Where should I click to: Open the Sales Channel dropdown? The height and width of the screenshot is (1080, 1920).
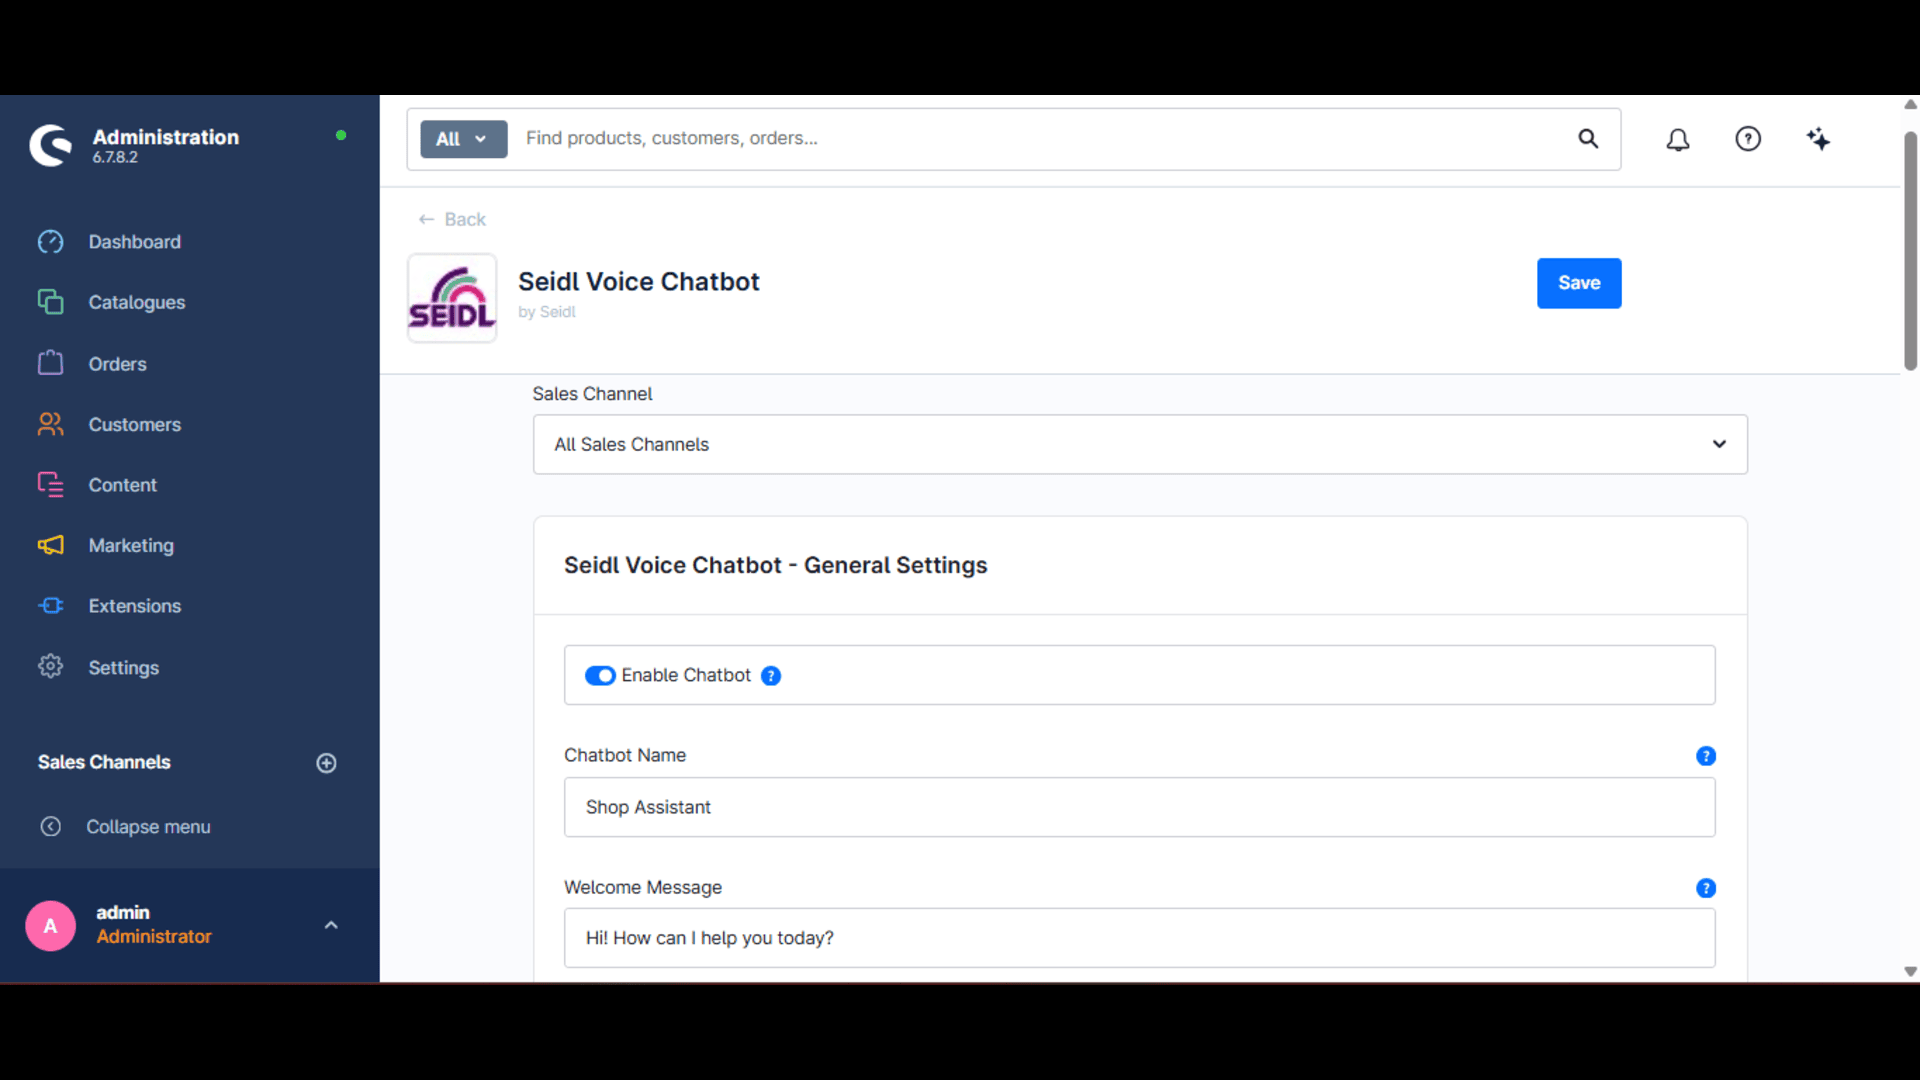[1140, 444]
